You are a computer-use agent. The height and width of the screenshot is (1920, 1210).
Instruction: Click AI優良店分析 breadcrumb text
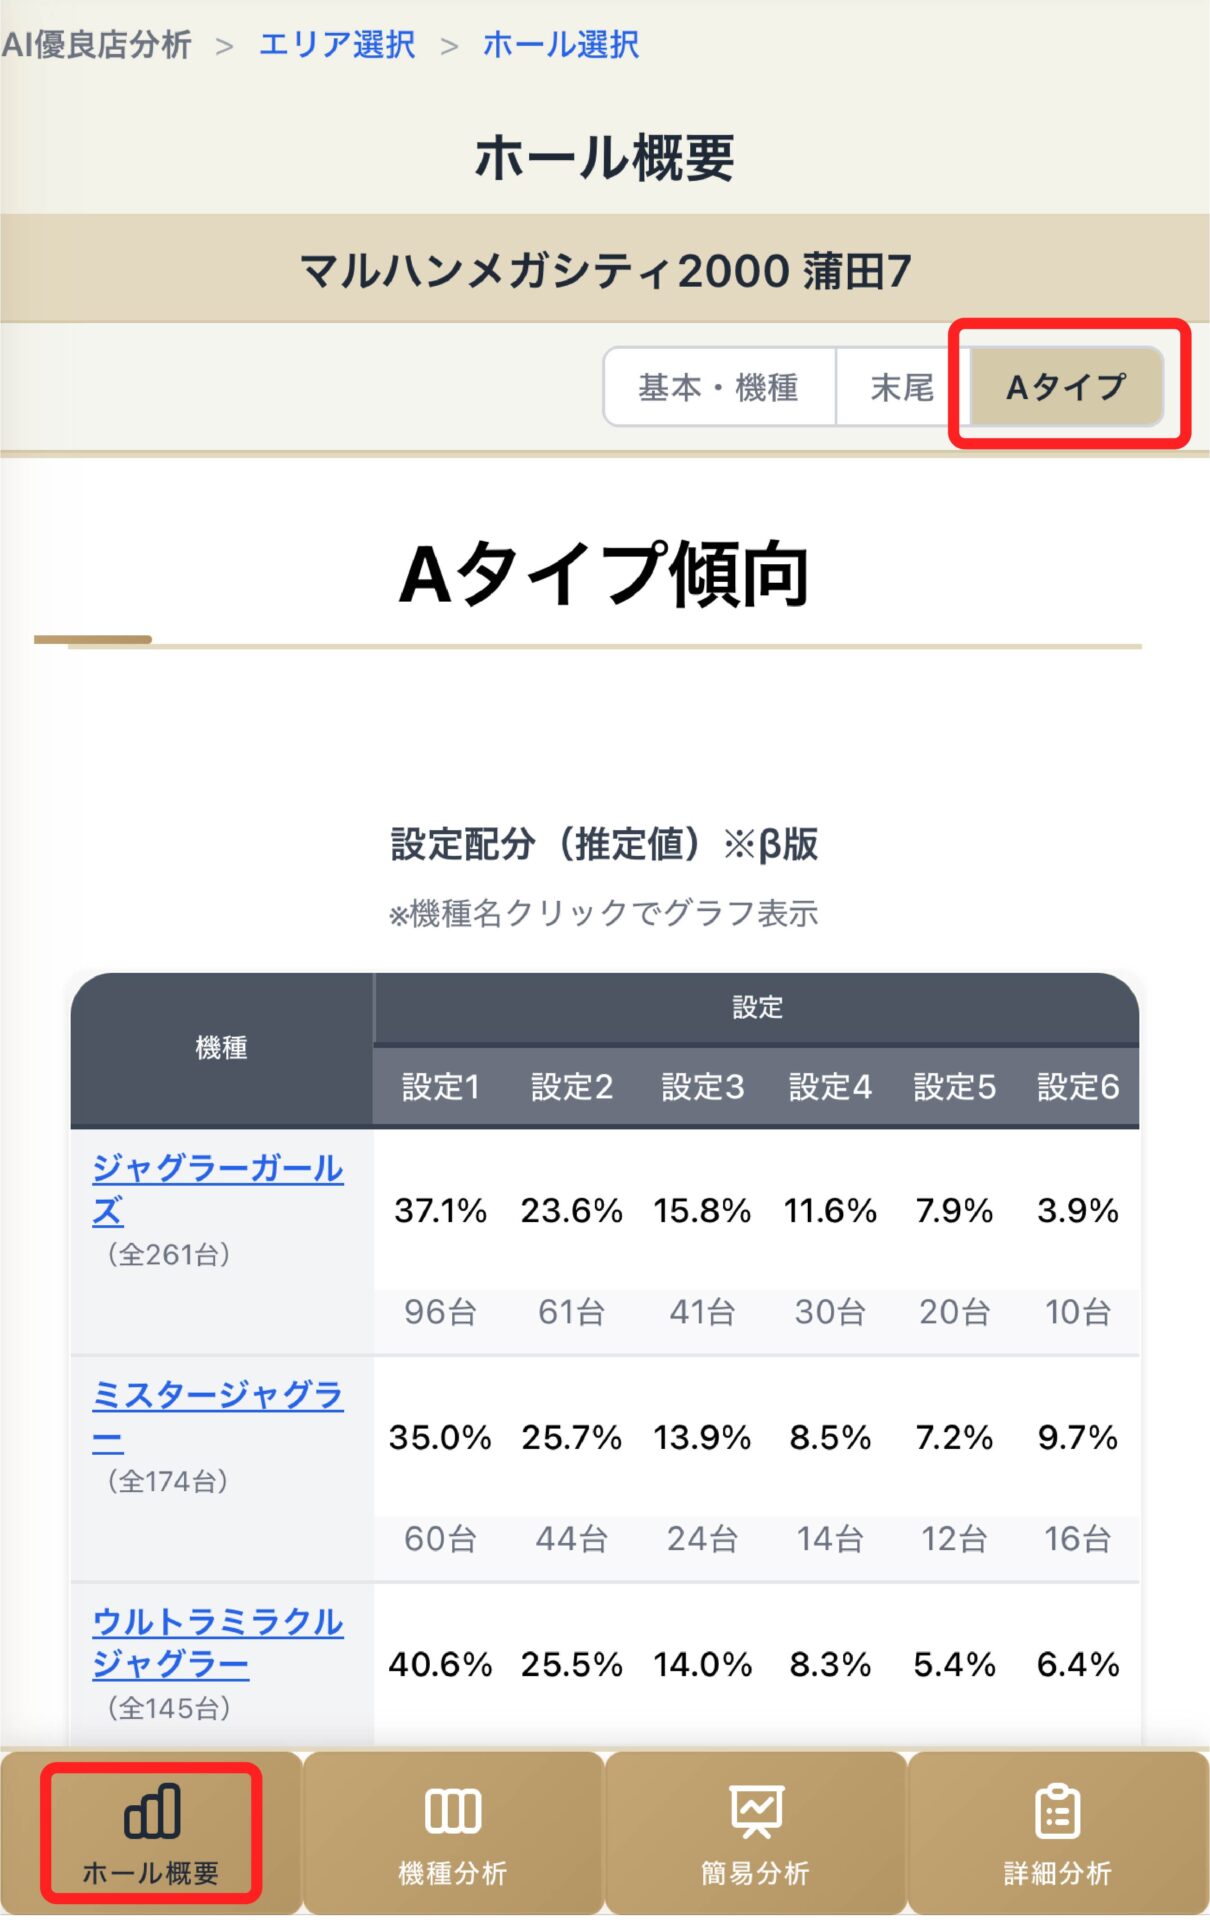click(x=96, y=45)
